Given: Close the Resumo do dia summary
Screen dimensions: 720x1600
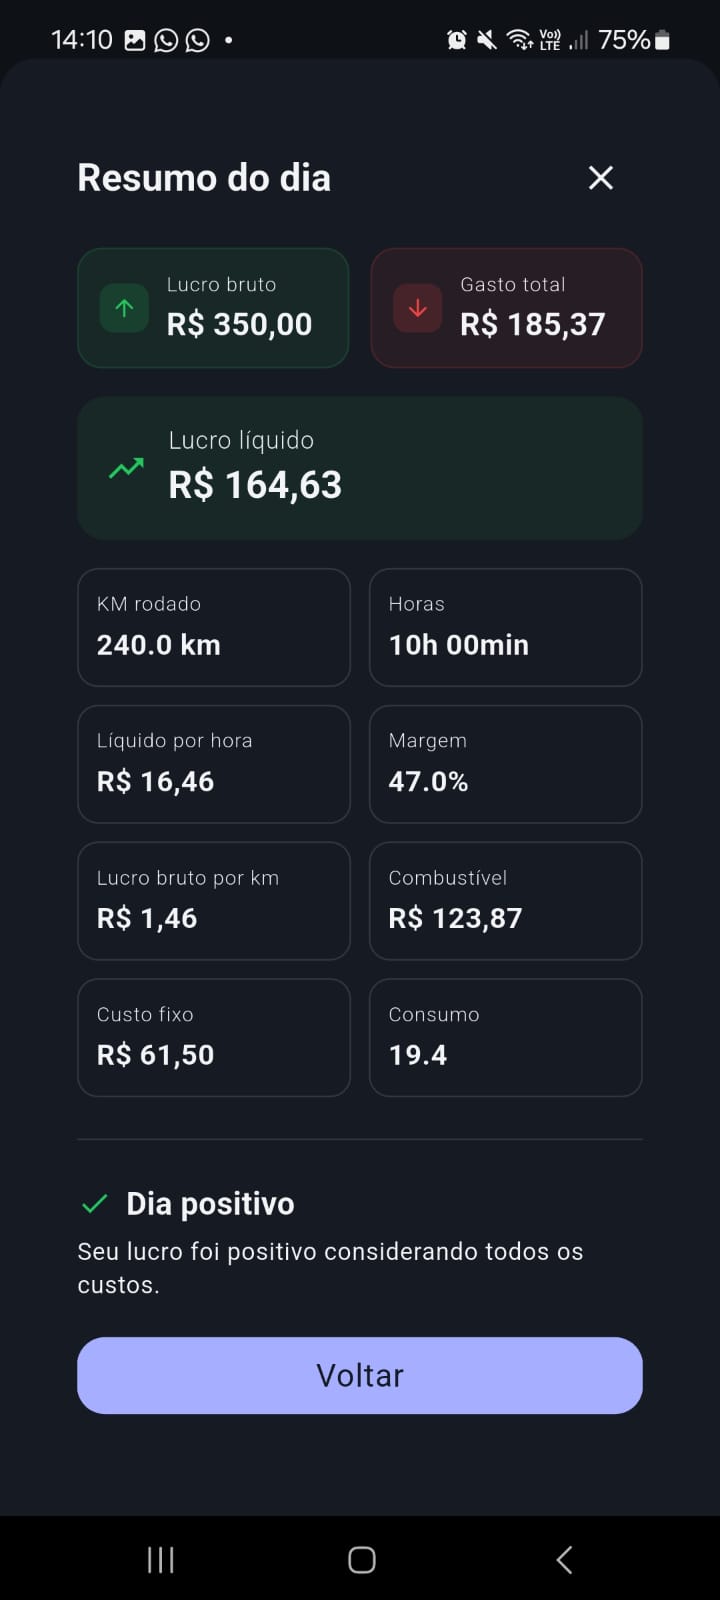Looking at the screenshot, I should tap(600, 178).
